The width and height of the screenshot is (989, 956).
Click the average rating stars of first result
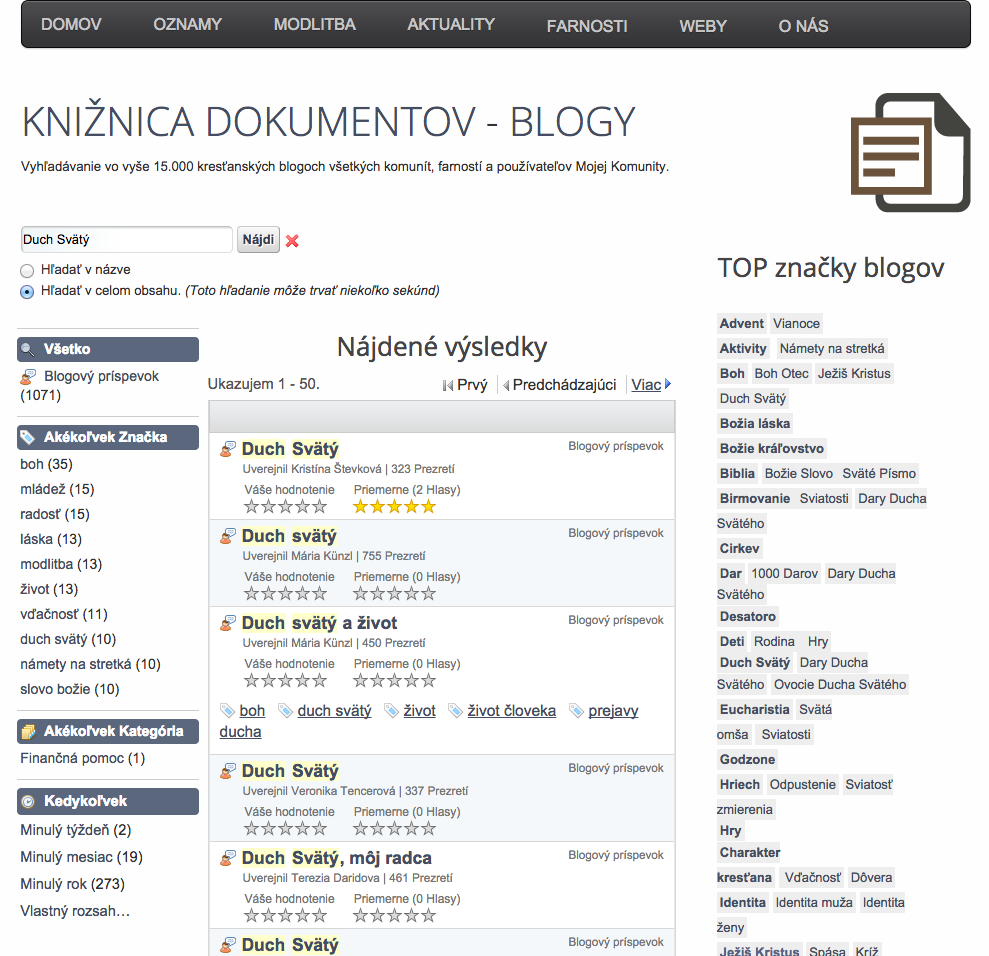tap(395, 507)
